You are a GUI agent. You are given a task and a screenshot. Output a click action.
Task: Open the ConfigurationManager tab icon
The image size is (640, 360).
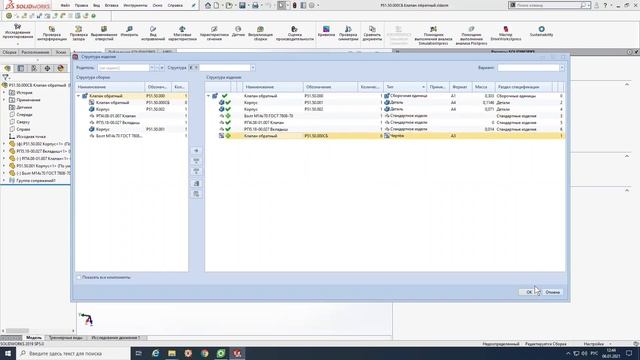(34, 68)
